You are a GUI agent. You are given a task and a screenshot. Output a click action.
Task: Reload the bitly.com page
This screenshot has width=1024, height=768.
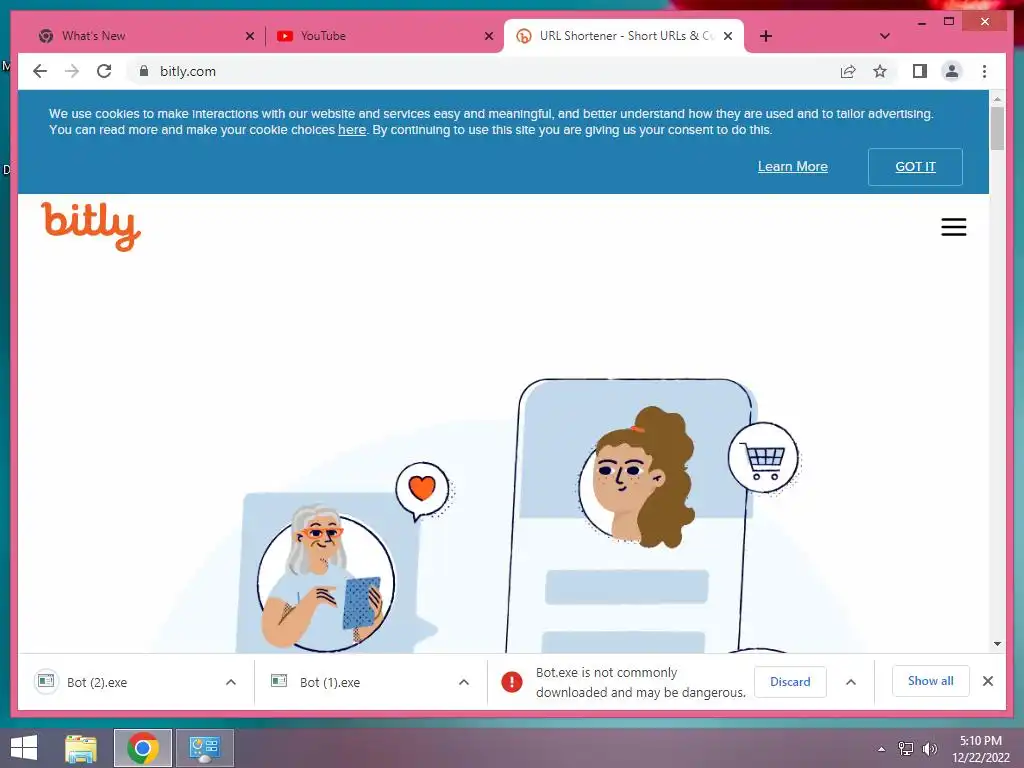[x=104, y=71]
